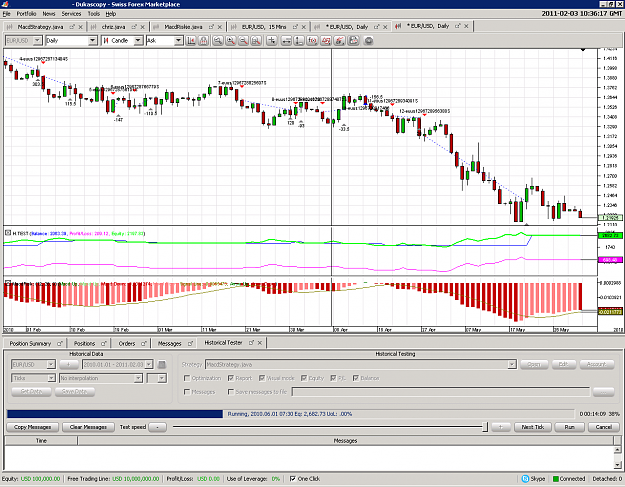625x487 pixels.
Task: Cancel the running historical test
Action: point(603,427)
